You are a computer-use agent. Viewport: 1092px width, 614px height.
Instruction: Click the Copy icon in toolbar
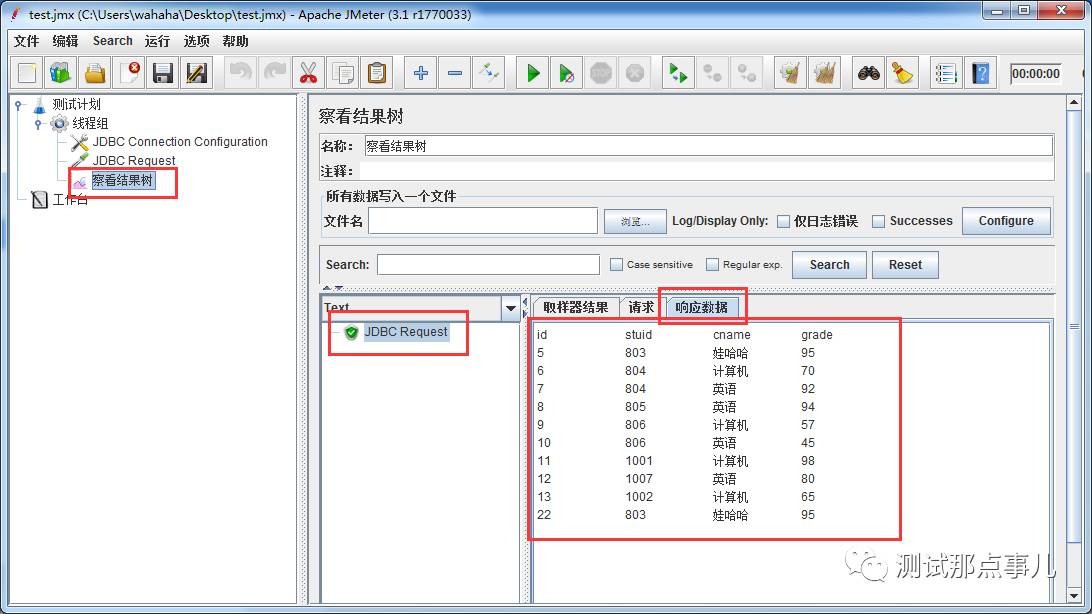342,73
